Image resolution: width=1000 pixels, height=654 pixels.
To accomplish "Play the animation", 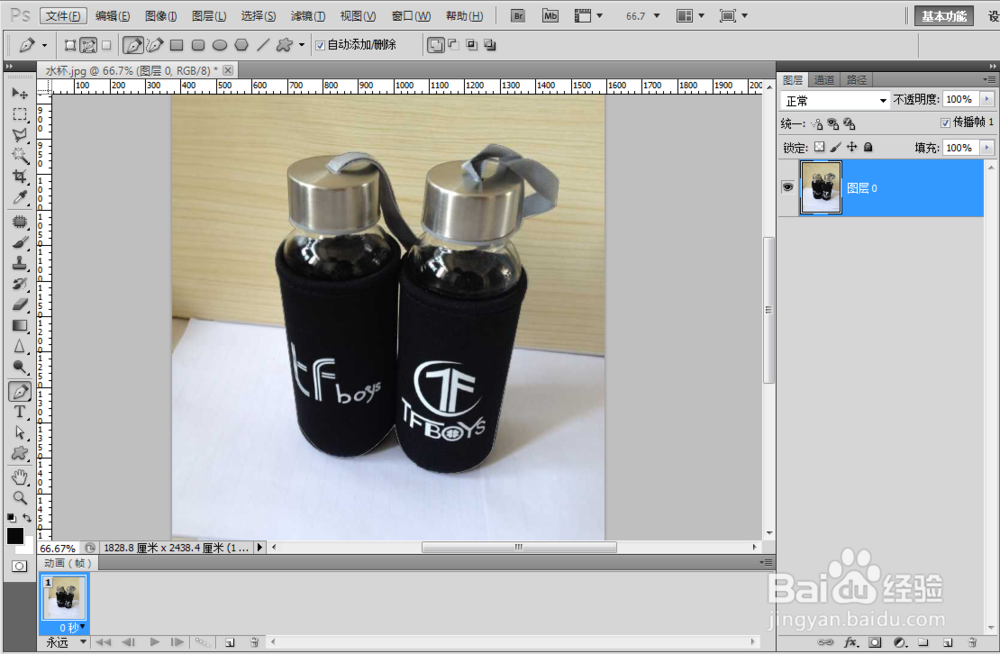I will pyautogui.click(x=154, y=643).
